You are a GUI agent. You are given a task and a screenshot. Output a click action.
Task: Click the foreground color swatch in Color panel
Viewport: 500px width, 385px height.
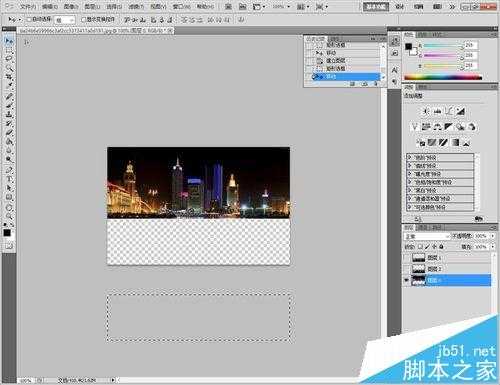[x=409, y=47]
